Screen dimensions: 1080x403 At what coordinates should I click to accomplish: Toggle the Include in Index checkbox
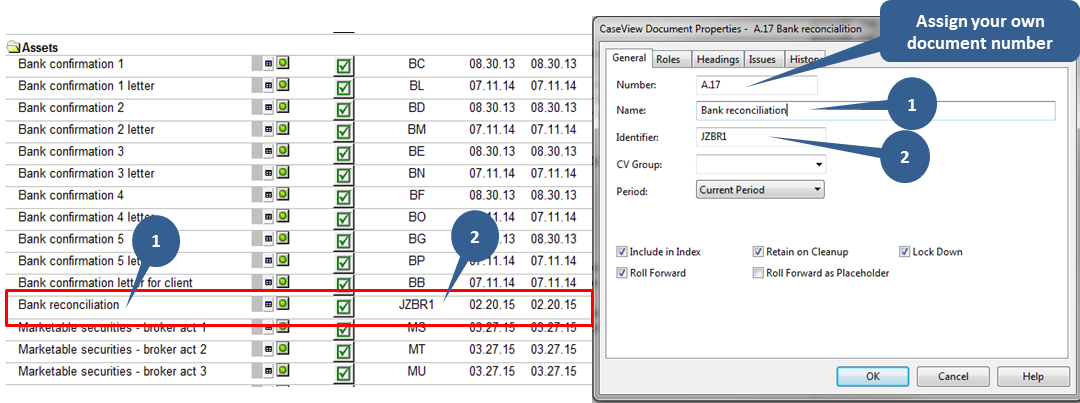coord(622,252)
